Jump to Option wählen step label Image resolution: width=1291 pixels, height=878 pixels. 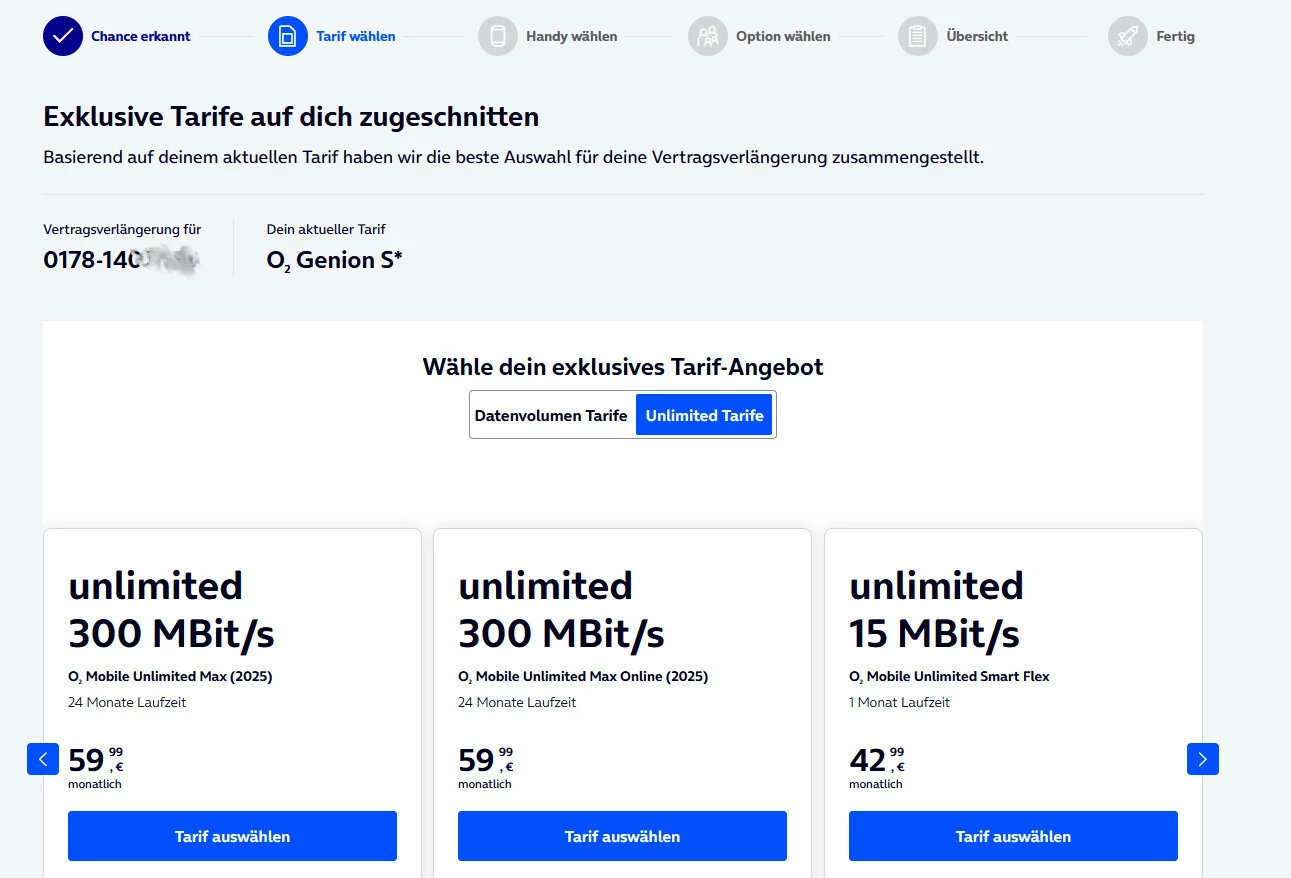coord(783,36)
